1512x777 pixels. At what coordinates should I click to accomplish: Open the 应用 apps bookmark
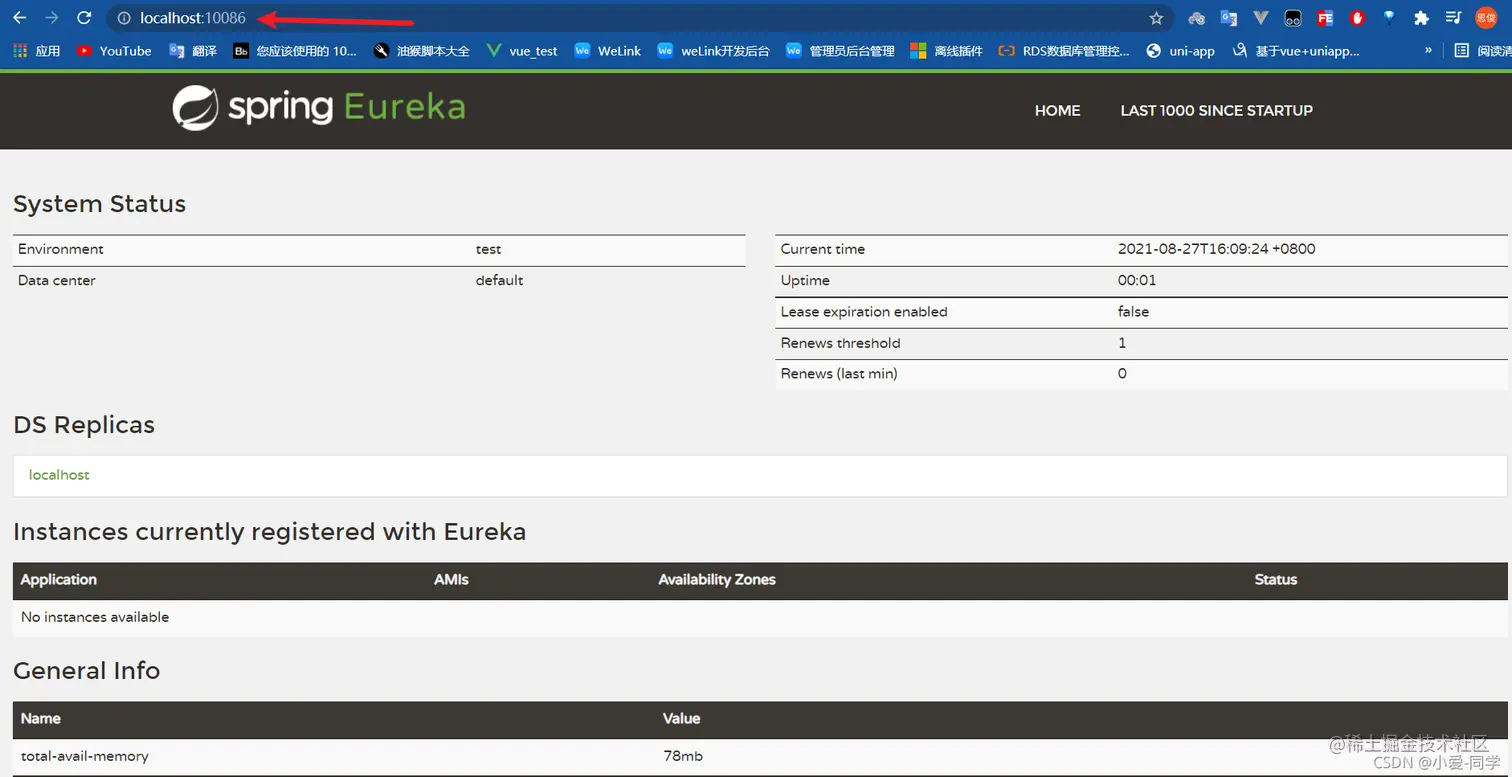(37, 51)
